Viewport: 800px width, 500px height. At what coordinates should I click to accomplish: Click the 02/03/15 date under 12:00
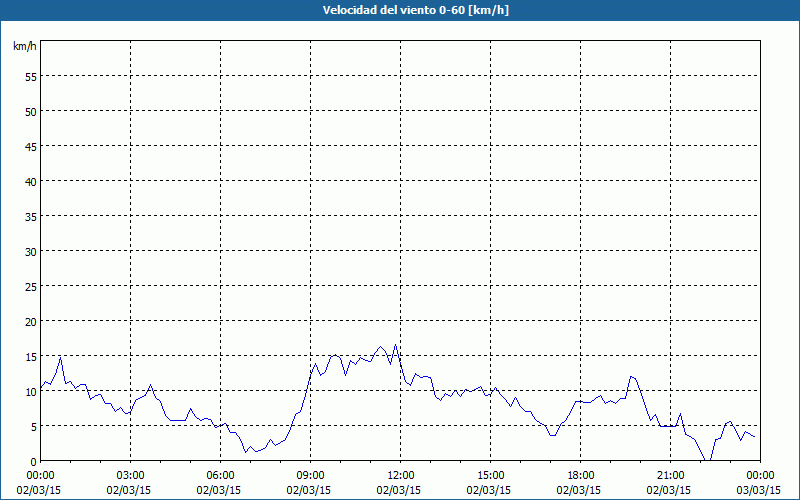pyautogui.click(x=398, y=490)
